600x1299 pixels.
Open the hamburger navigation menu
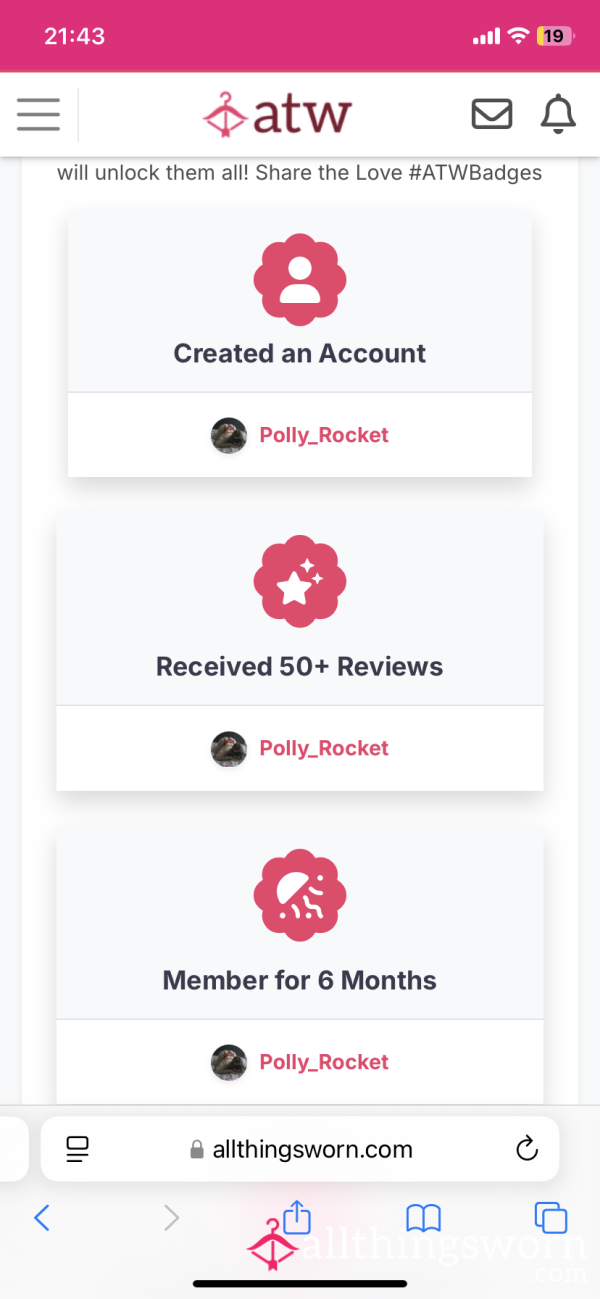pos(38,115)
